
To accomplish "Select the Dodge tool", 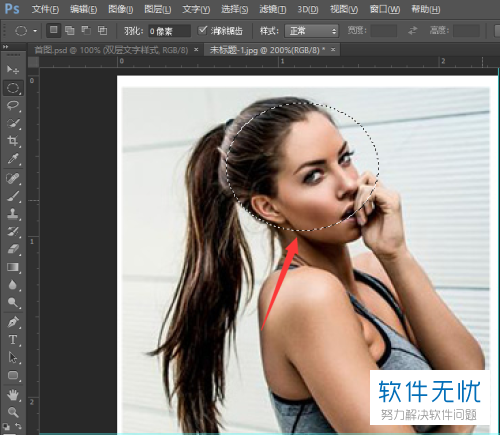I will (13, 302).
